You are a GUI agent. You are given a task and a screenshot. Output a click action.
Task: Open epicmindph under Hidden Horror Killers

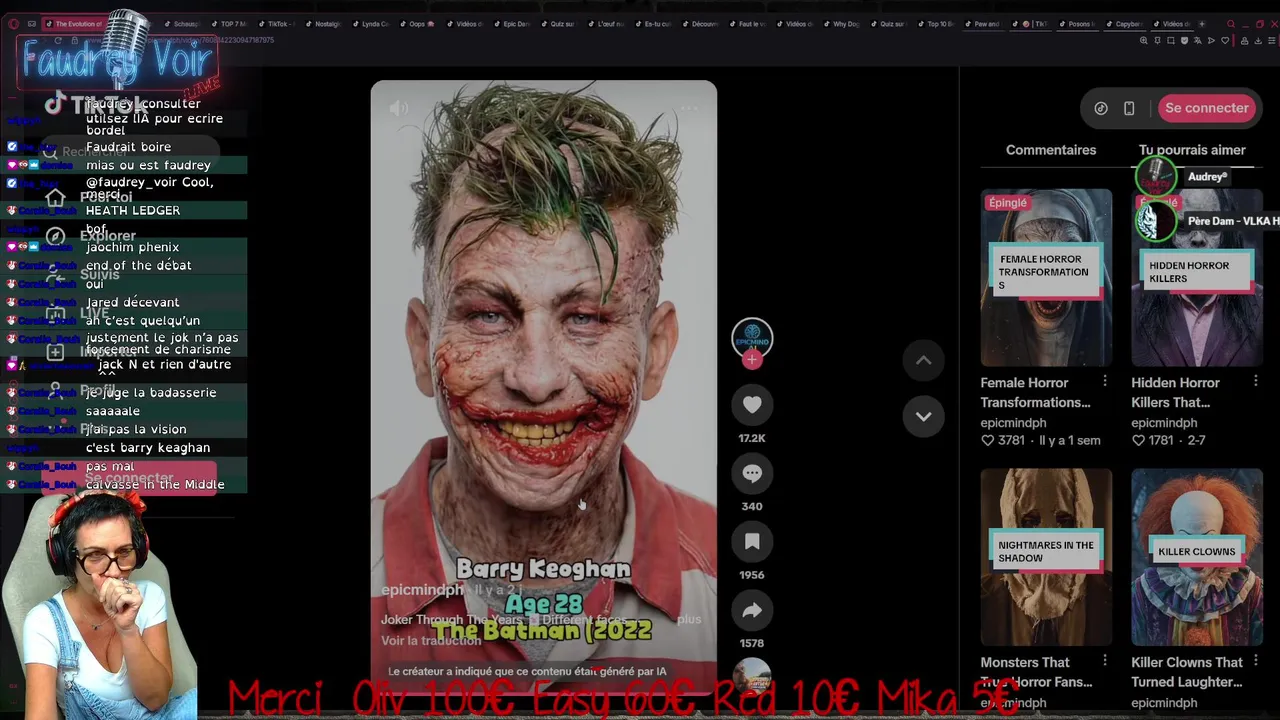1164,423
